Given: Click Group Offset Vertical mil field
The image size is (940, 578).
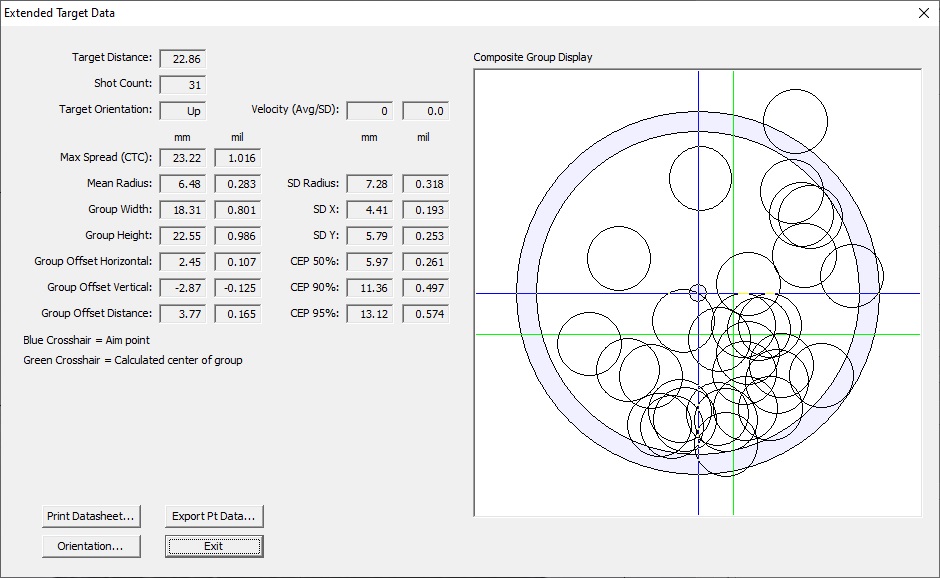Looking at the screenshot, I should click(x=237, y=288).
